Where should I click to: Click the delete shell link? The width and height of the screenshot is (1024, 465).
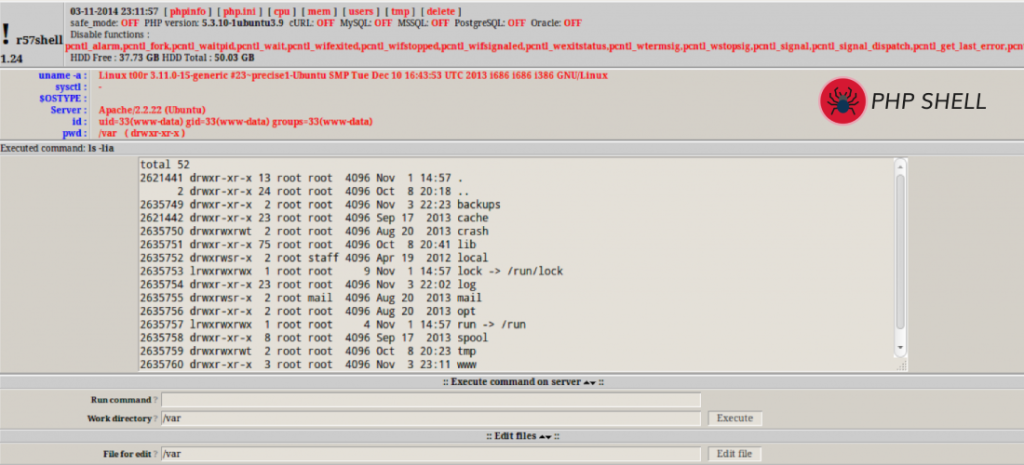click(x=443, y=10)
